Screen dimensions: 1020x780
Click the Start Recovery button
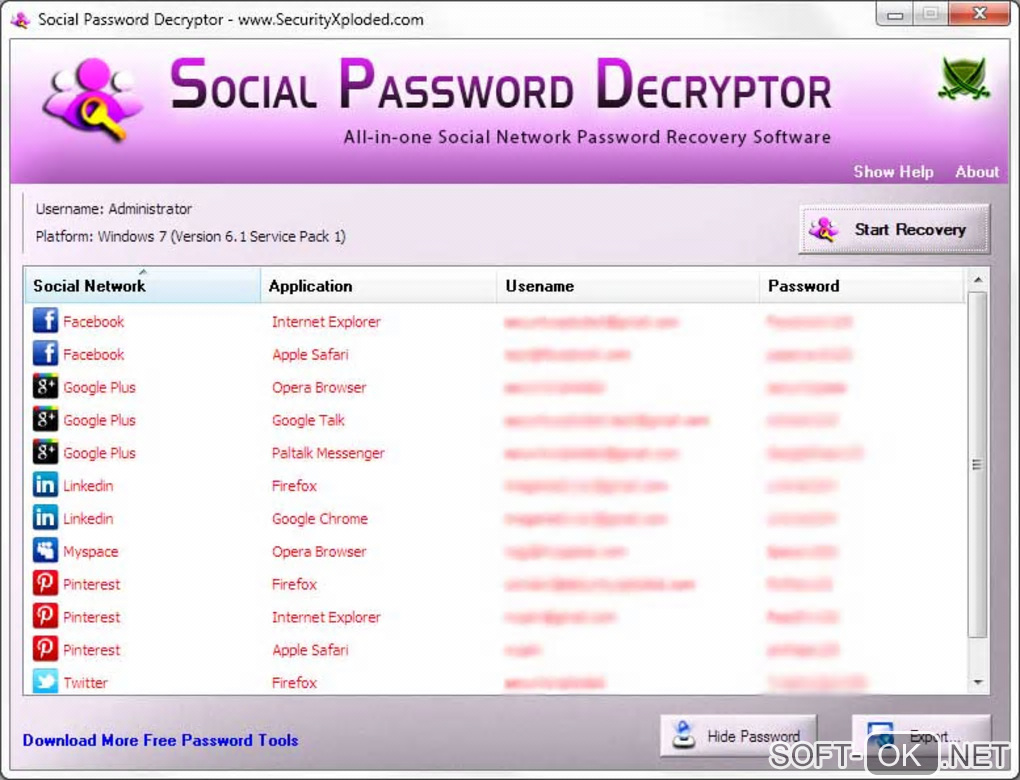894,229
